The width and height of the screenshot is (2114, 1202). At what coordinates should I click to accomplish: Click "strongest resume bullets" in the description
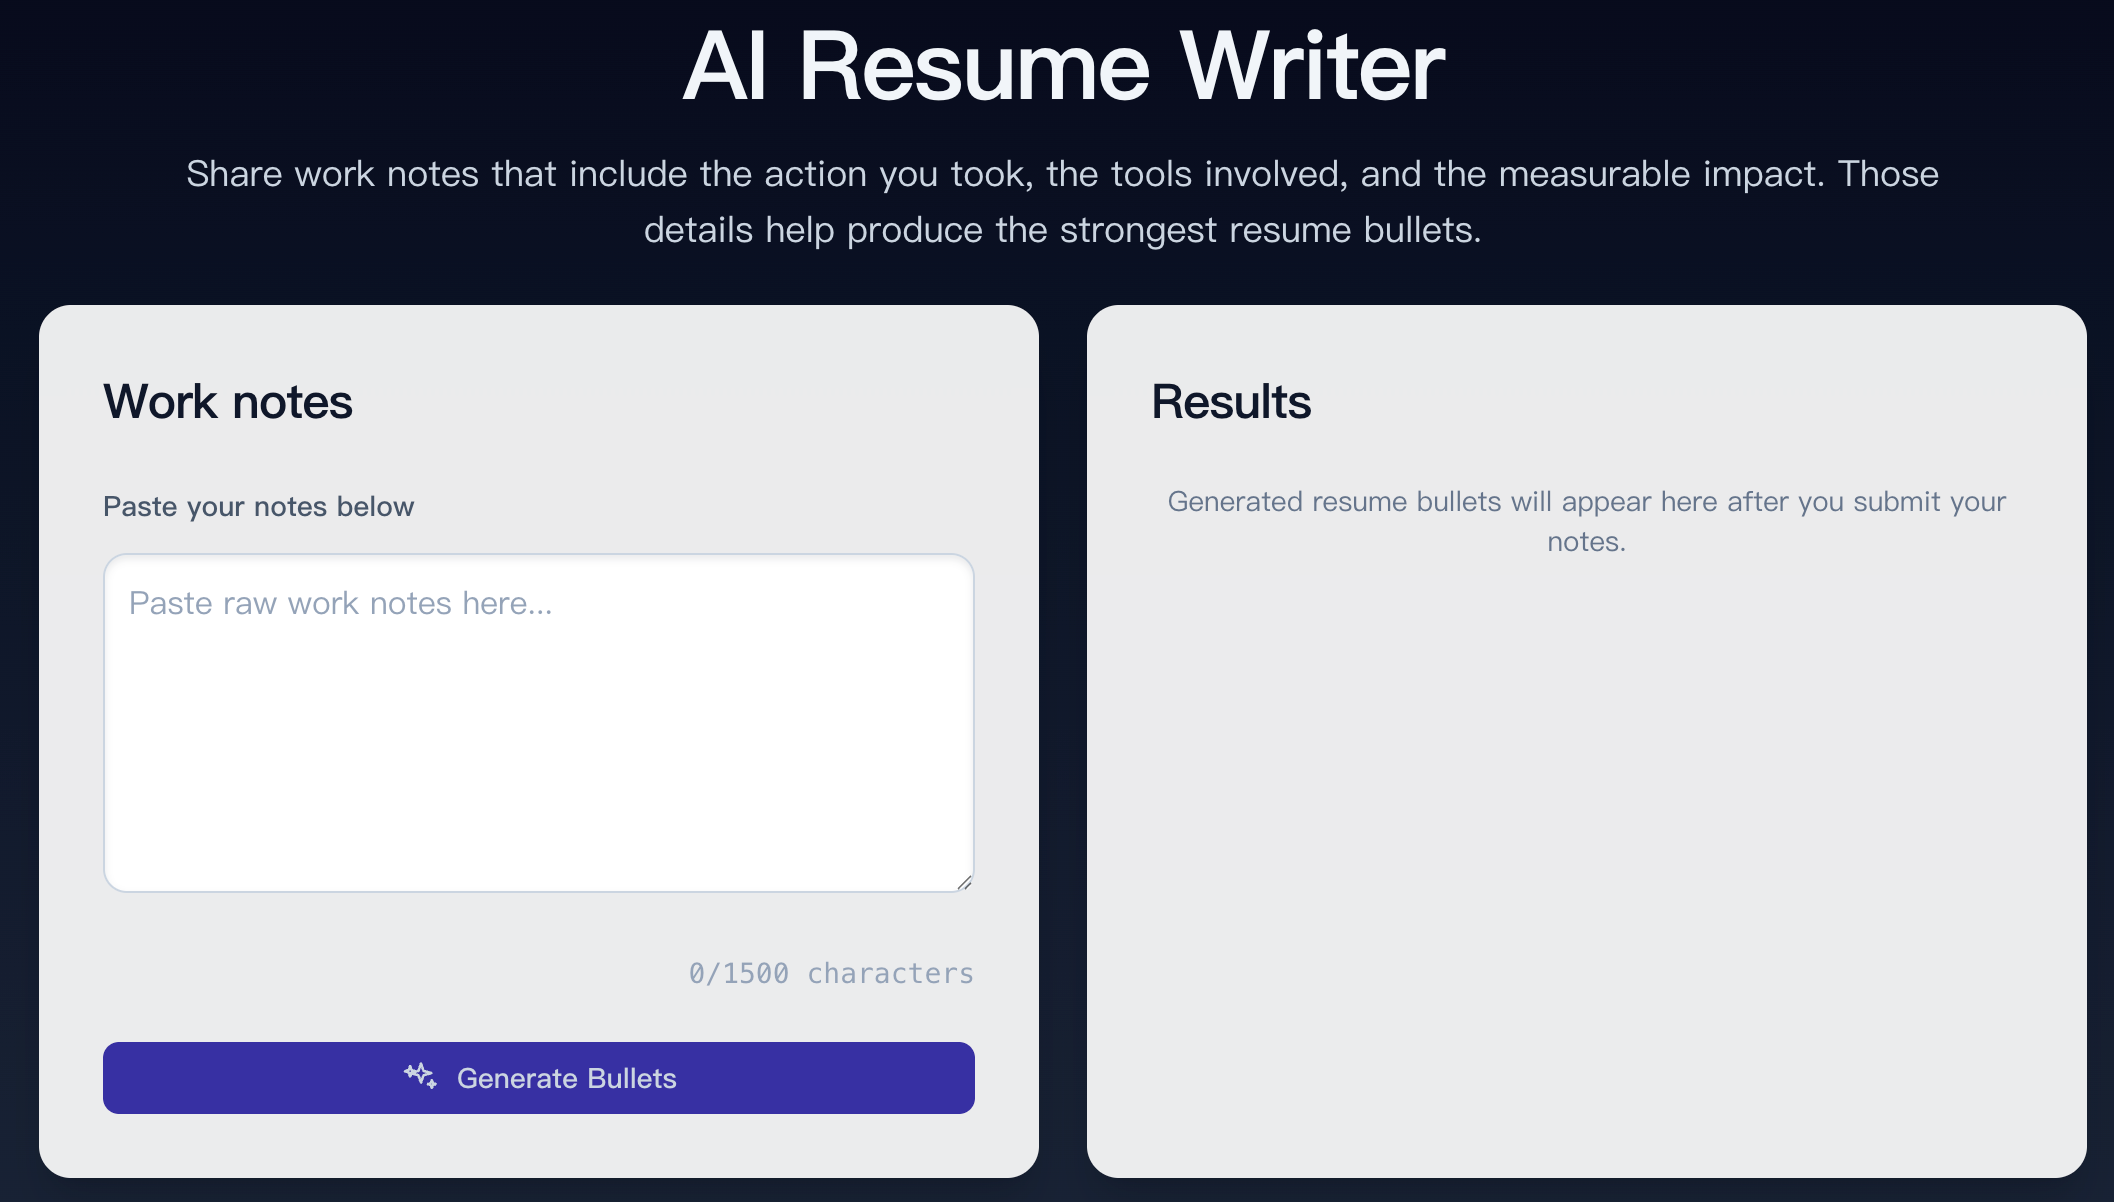point(1268,230)
